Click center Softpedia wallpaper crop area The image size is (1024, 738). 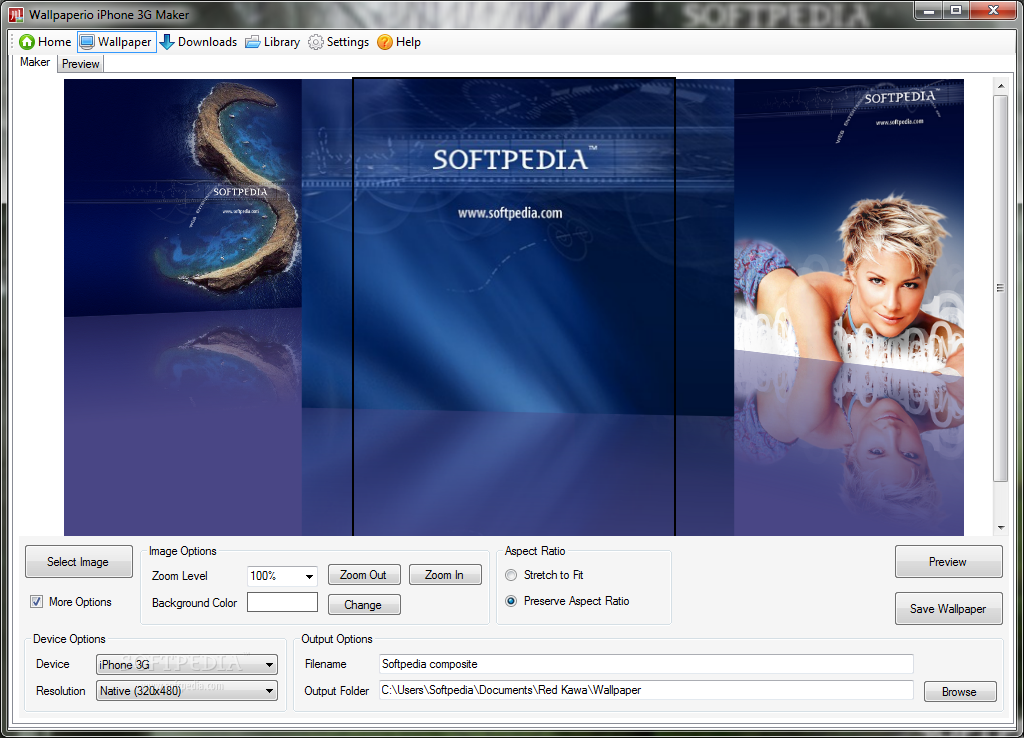click(x=514, y=307)
